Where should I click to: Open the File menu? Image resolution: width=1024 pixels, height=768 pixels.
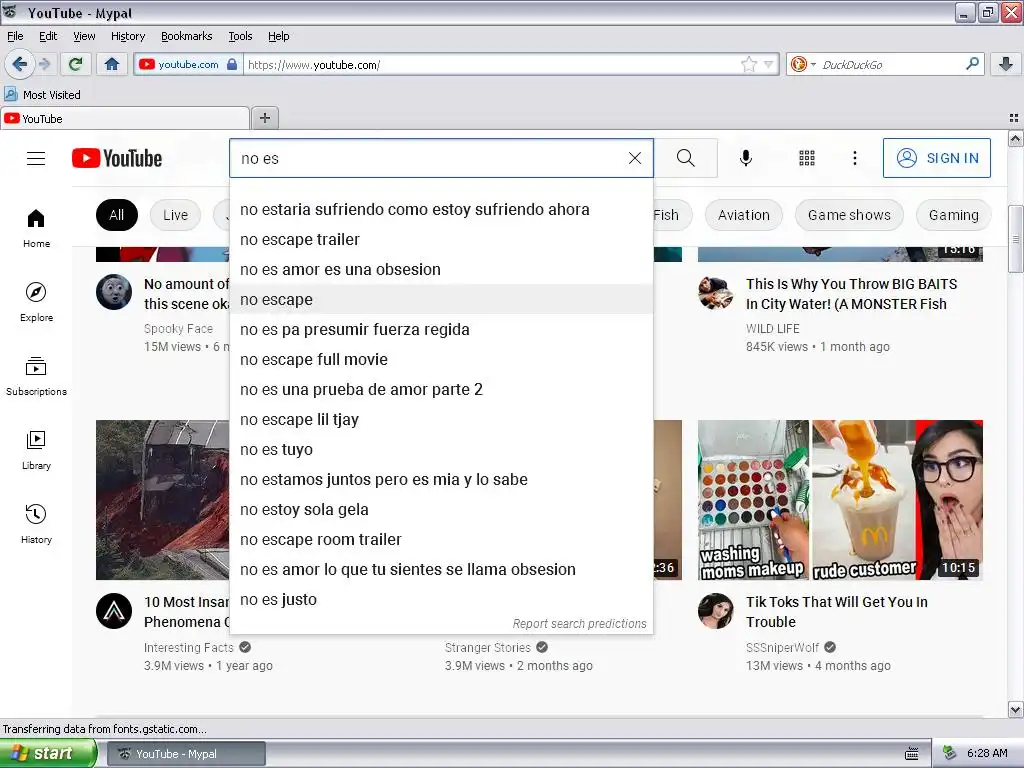coord(15,36)
